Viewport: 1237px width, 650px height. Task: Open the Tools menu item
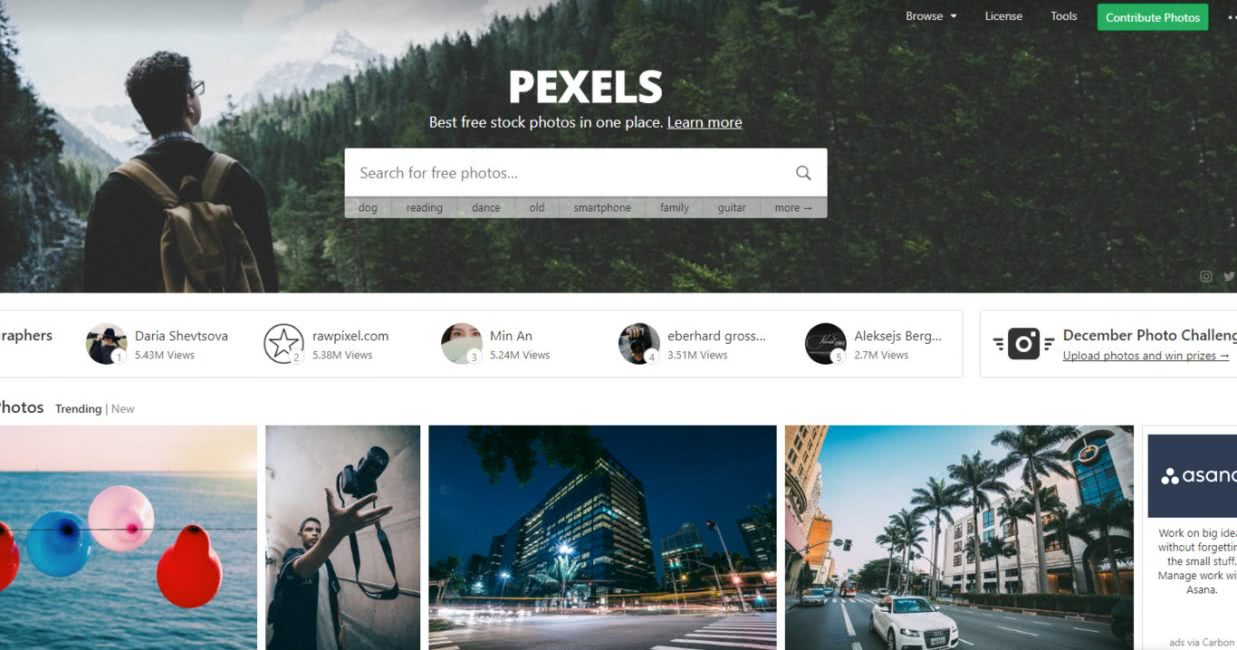1064,16
